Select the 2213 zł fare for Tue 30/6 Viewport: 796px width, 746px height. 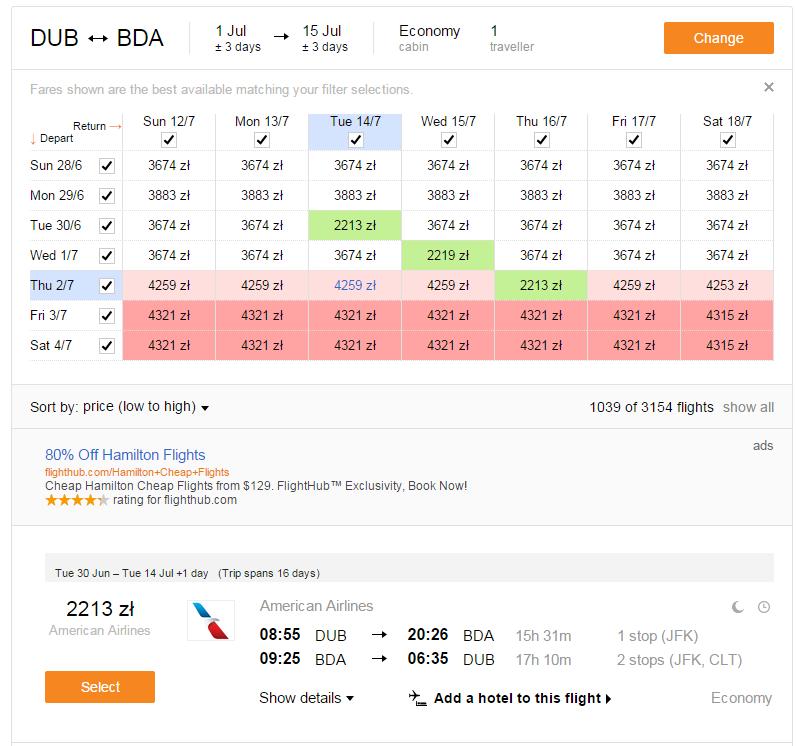pyautogui.click(x=355, y=225)
